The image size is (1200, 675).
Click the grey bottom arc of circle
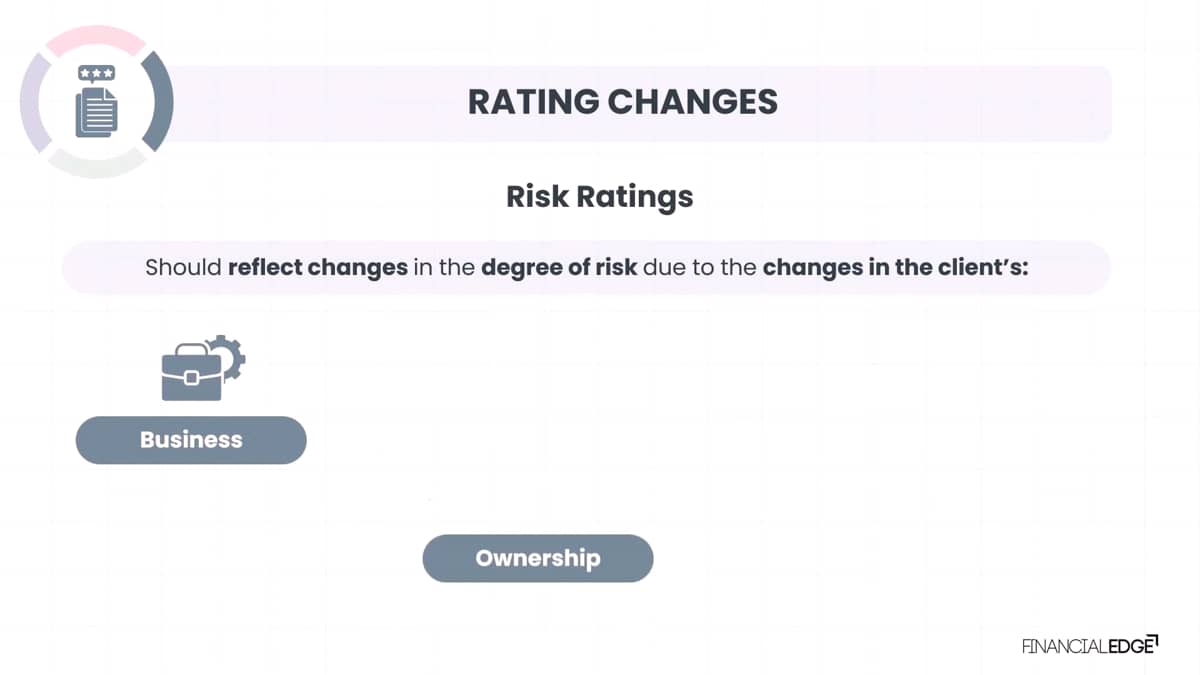tap(97, 165)
